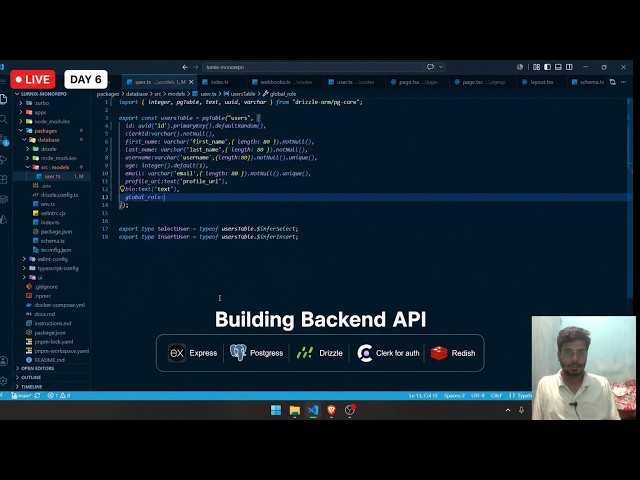Click the errors and warnings status indicator
The width and height of the screenshot is (640, 480).
pyautogui.click(x=59, y=396)
